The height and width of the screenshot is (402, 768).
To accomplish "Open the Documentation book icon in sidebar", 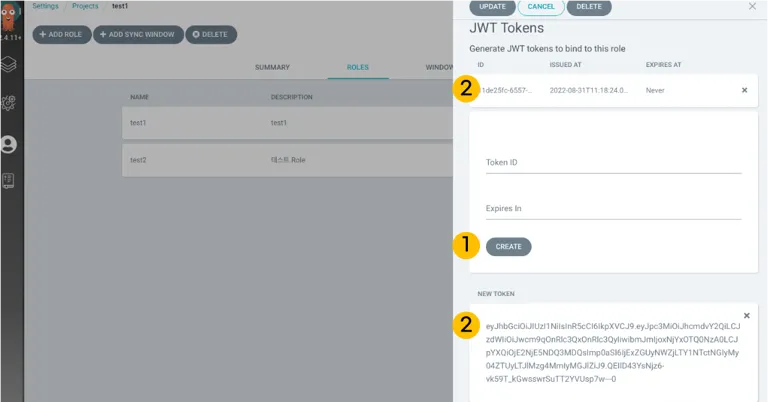I will pos(8,181).
